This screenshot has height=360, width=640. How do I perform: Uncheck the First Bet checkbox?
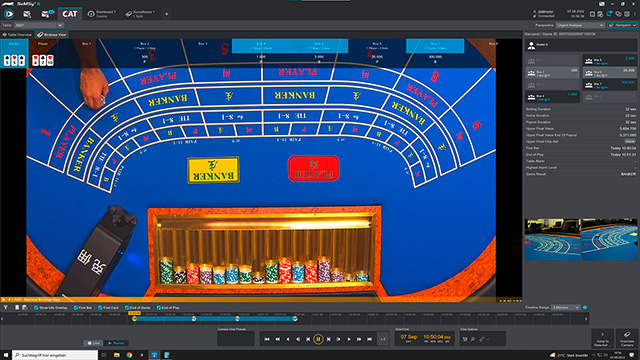pyautogui.click(x=76, y=308)
